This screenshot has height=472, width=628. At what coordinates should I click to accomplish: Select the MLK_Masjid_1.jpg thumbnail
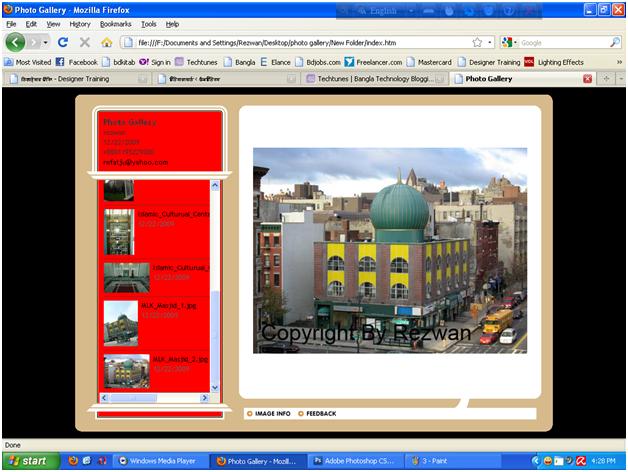(x=121, y=323)
